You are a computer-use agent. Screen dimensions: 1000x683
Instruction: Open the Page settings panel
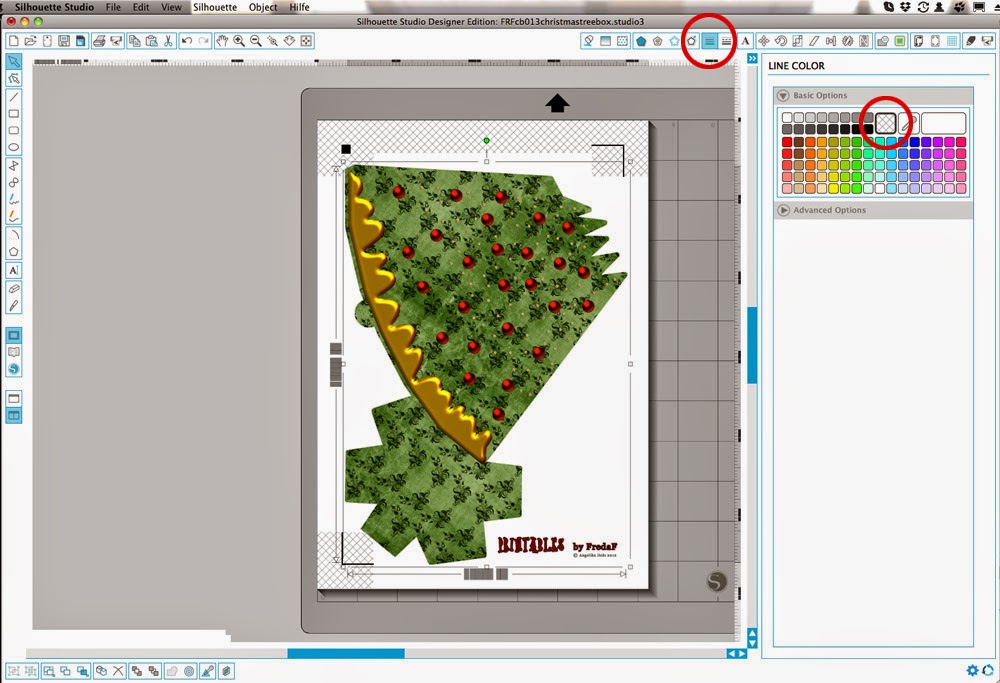tap(918, 41)
